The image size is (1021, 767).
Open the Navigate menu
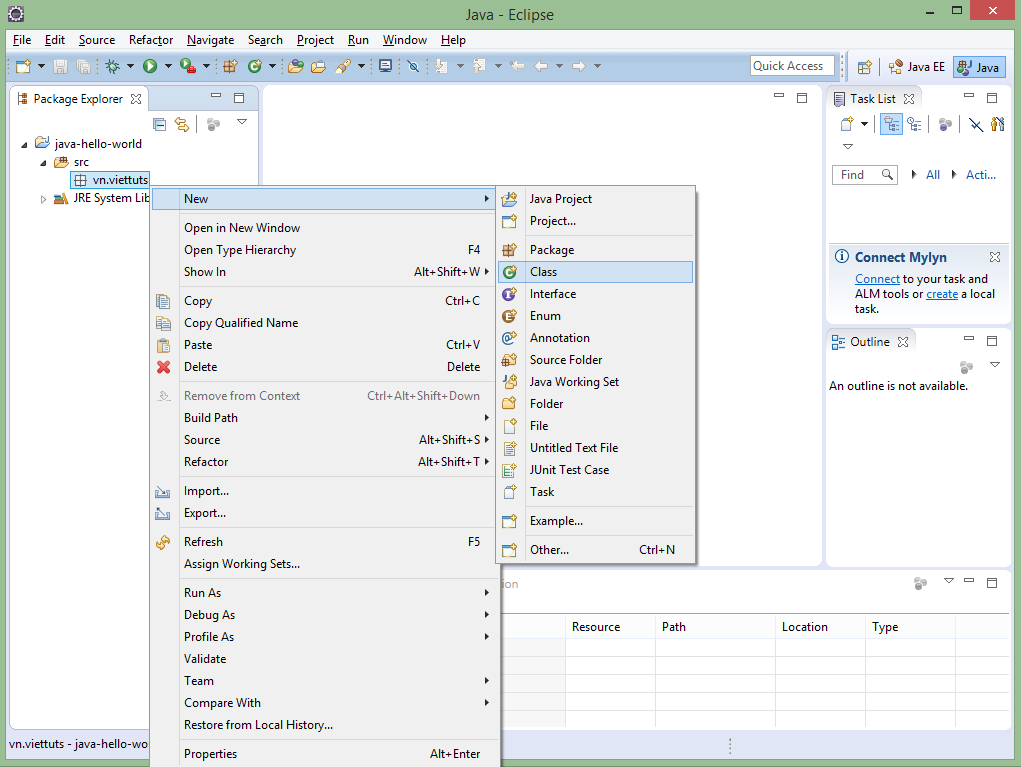(210, 40)
